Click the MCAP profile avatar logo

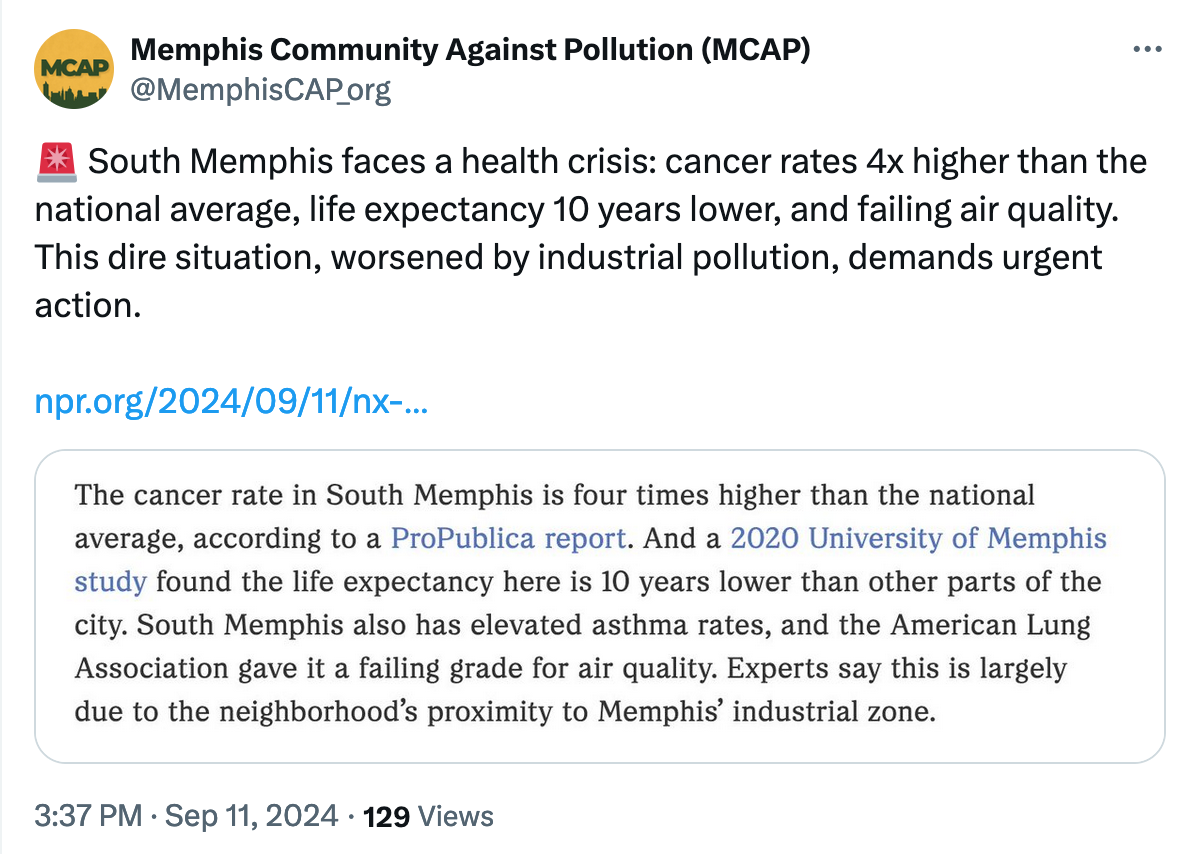click(x=74, y=69)
